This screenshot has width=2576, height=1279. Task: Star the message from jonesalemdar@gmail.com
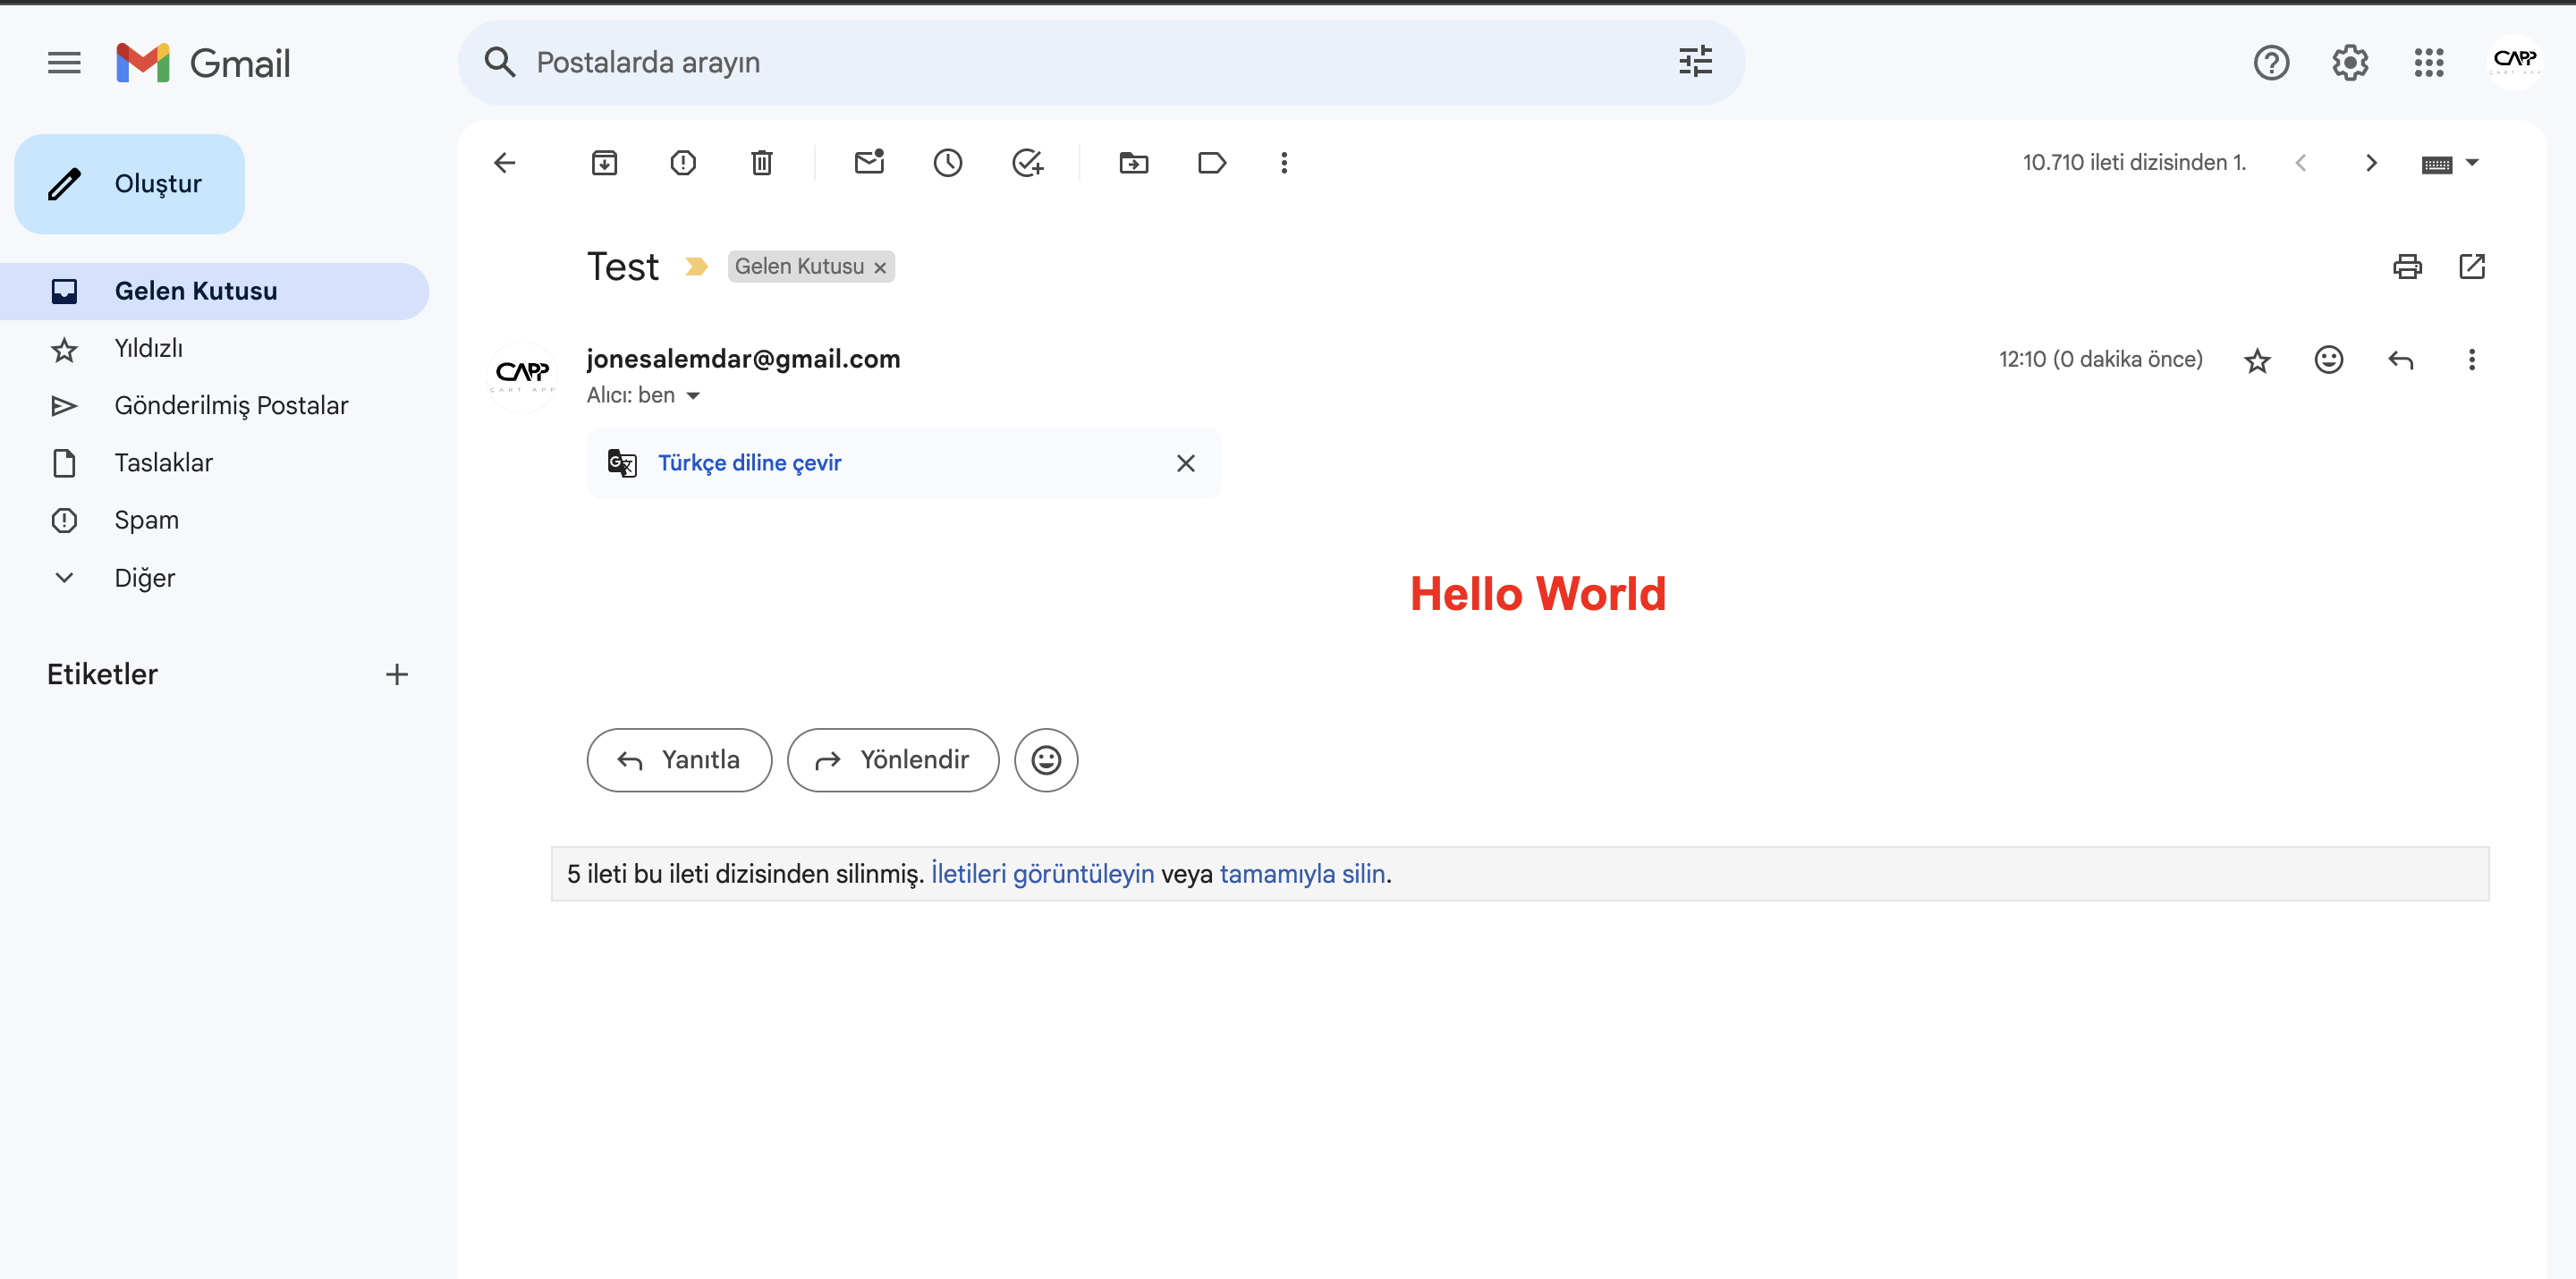click(x=2257, y=360)
